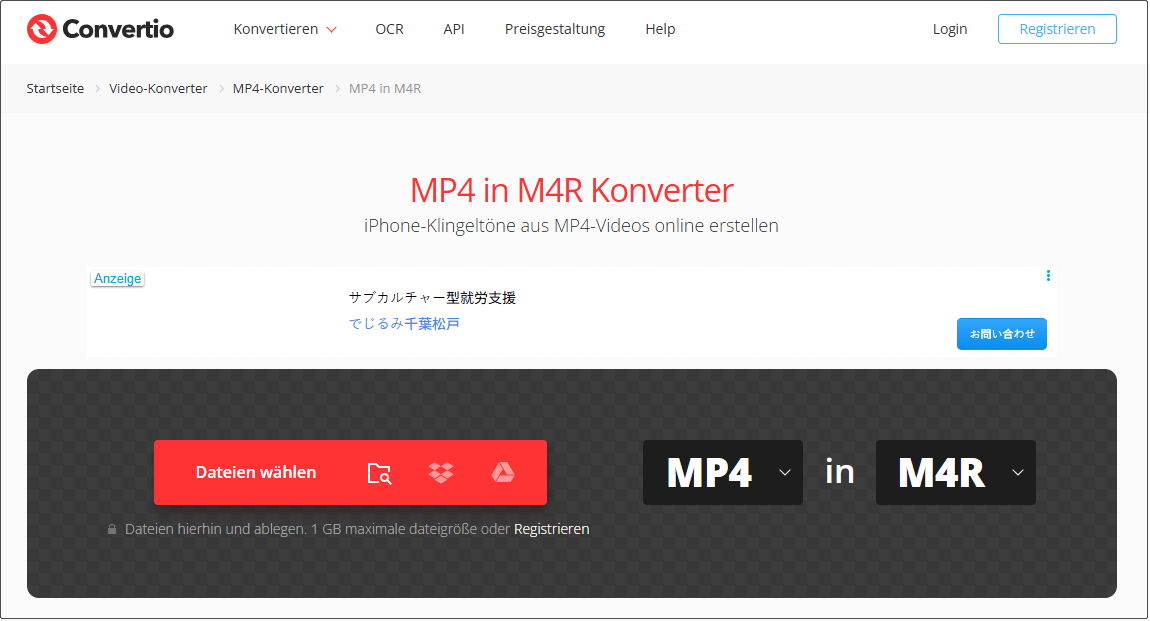
Task: Choose file from Google Drive icon
Action: 502,473
